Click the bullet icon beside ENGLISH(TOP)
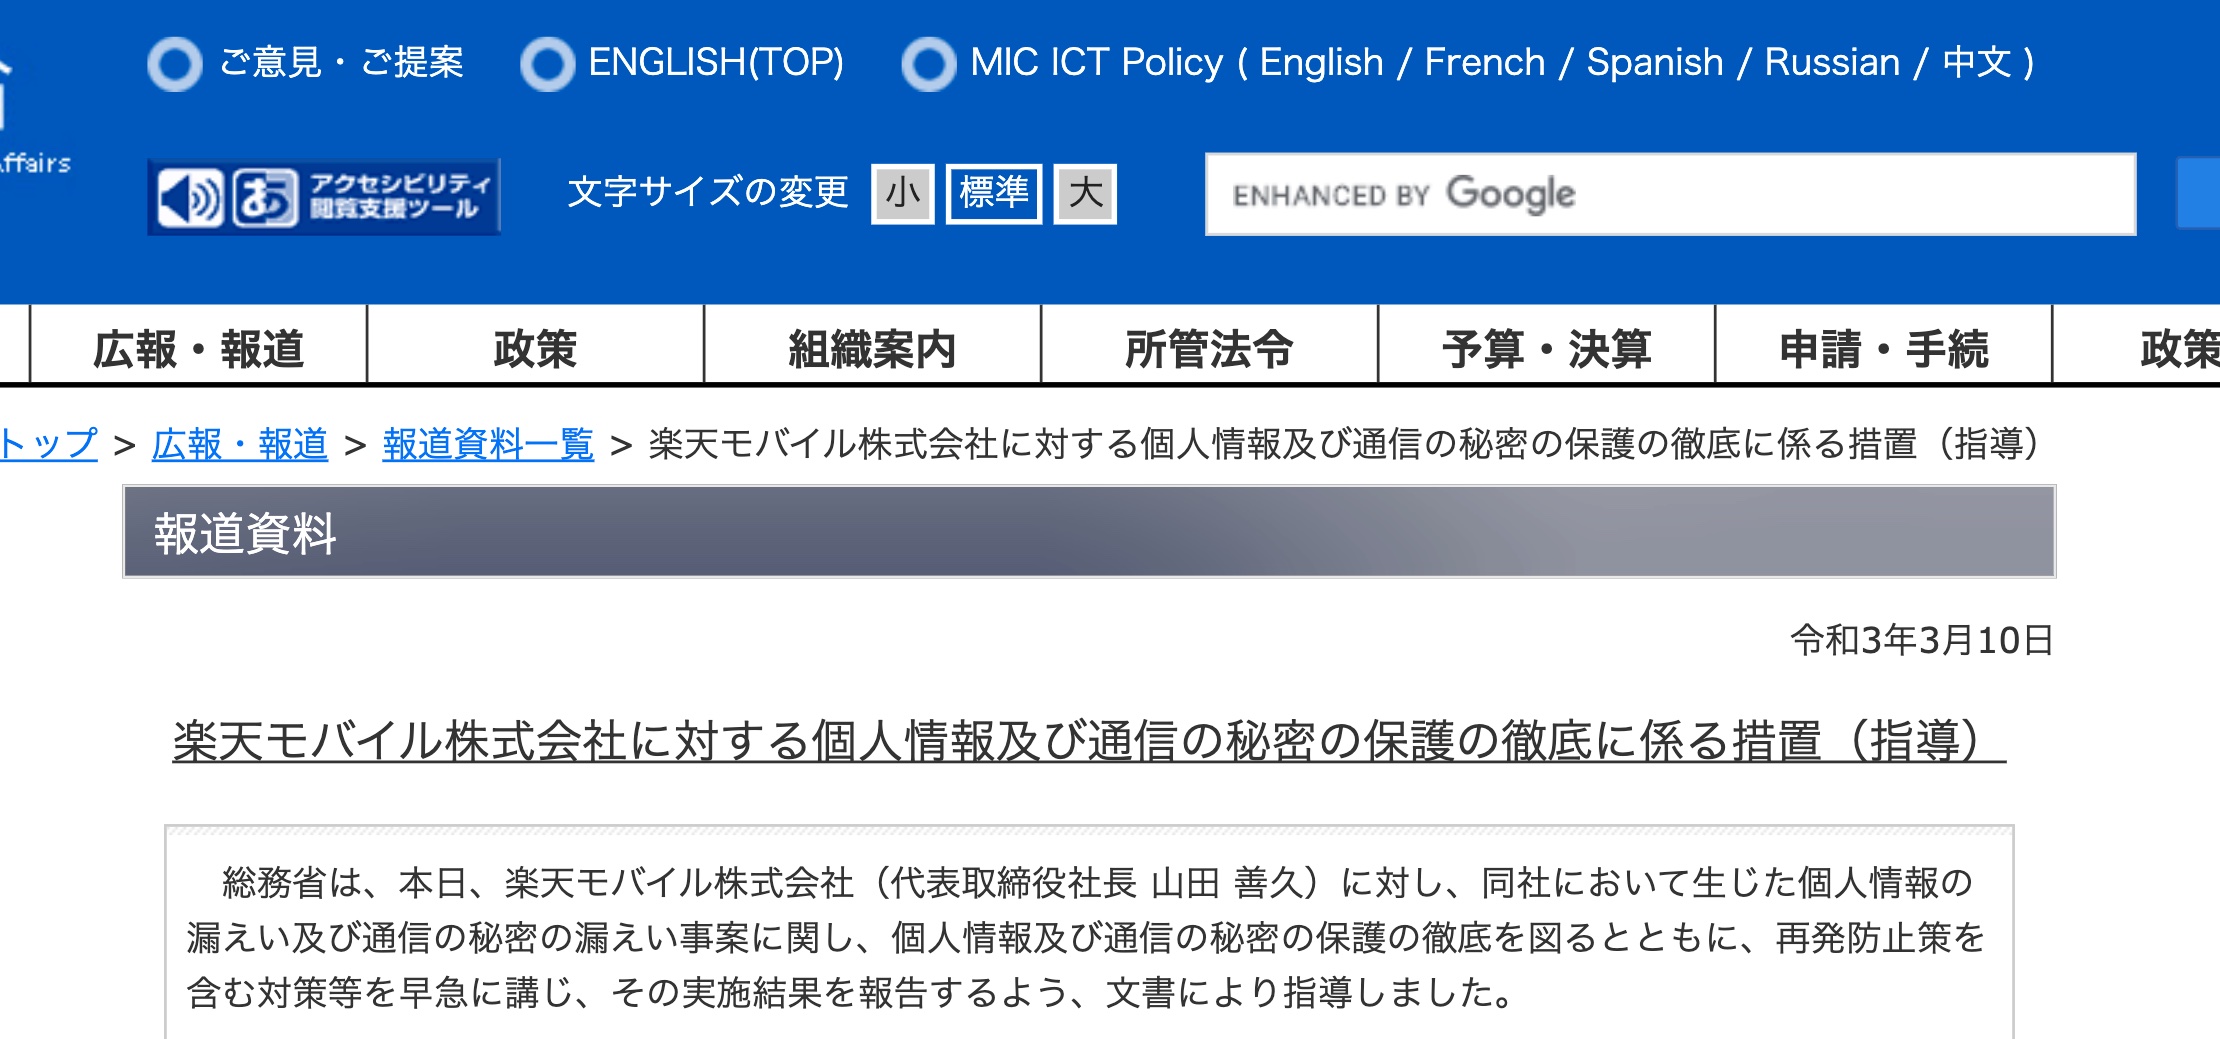Viewport: 2220px width, 1039px height. pos(547,64)
